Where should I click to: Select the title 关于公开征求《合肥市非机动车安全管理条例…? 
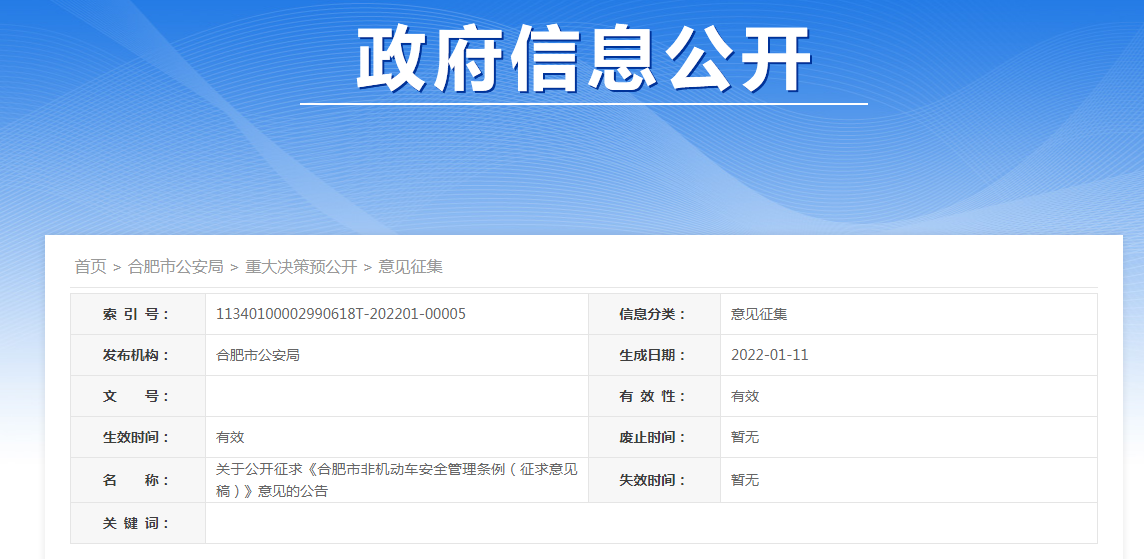(x=397, y=480)
